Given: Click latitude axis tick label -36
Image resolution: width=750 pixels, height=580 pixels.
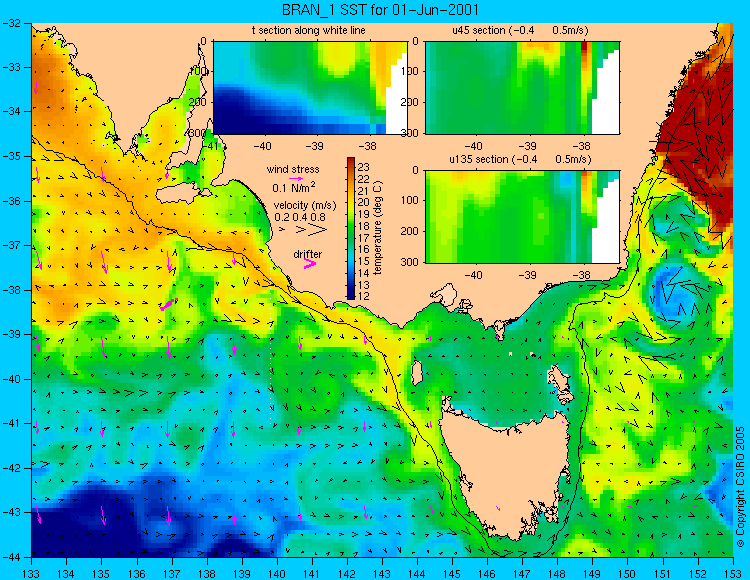Looking at the screenshot, I should [x=11, y=201].
